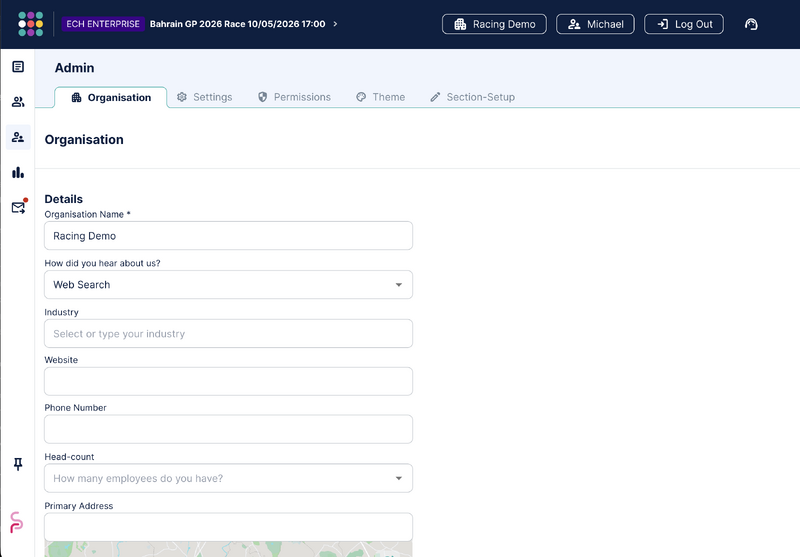Click the Phone Number input field
The height and width of the screenshot is (557, 800).
tap(228, 429)
